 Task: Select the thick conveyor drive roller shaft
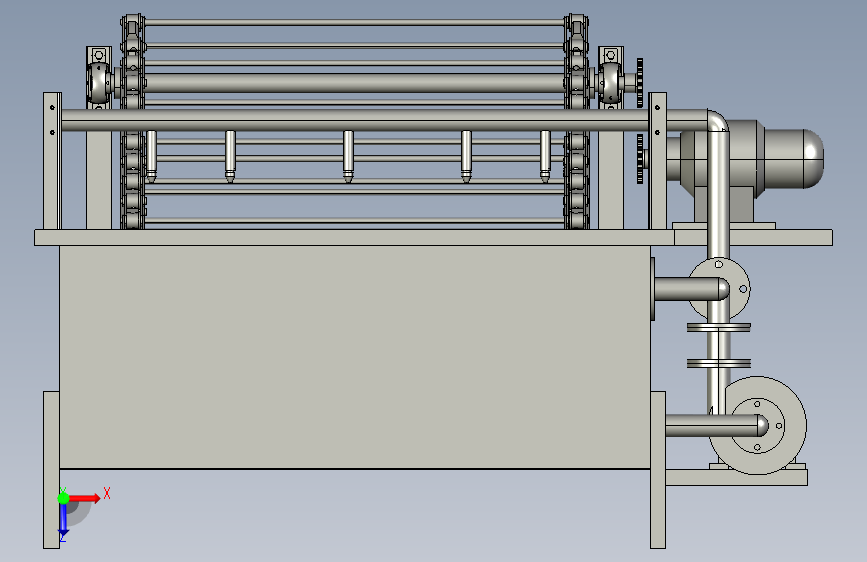354,83
